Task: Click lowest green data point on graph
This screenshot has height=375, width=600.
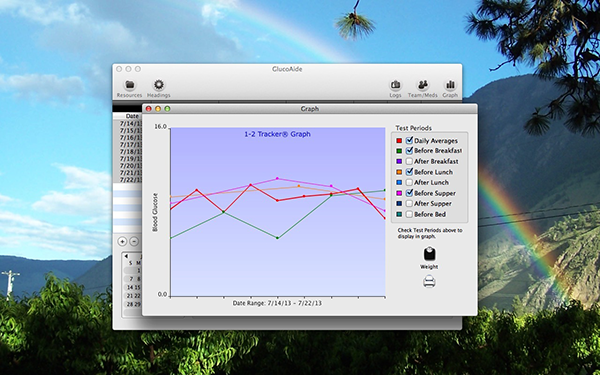Action: coord(277,238)
